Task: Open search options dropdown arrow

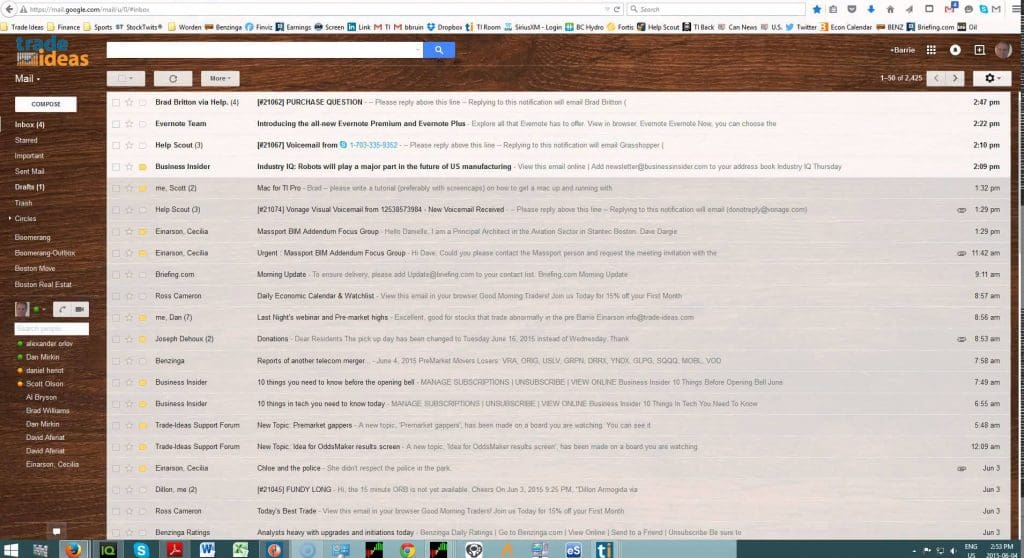Action: click(417, 50)
